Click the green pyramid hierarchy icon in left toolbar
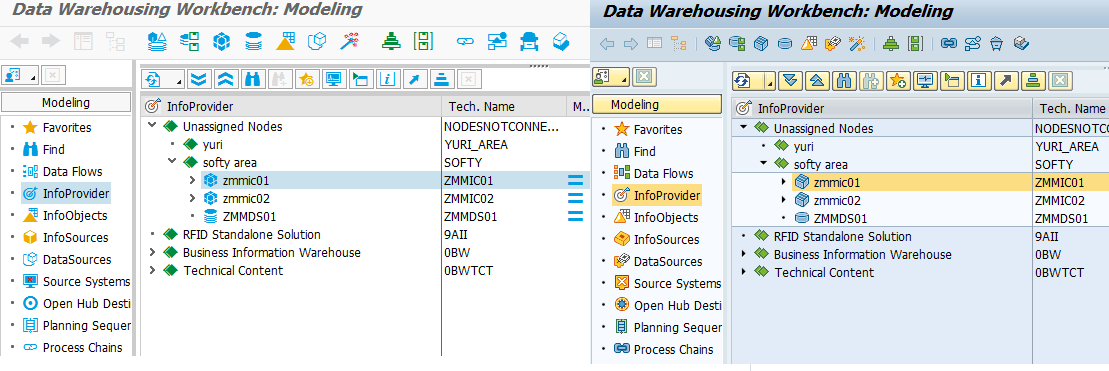This screenshot has width=1109, height=371. point(390,42)
